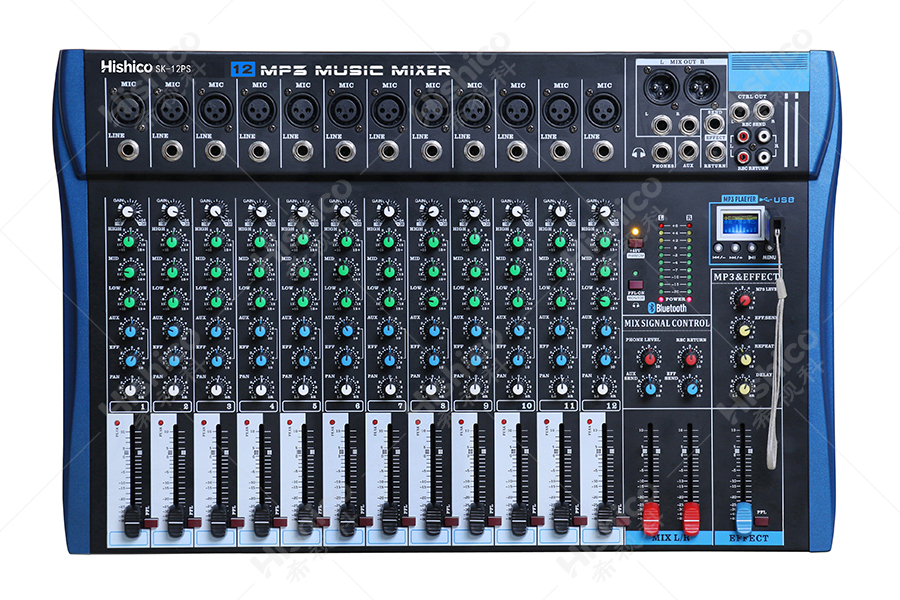The height and width of the screenshot is (600, 900).
Task: Click the green LOW knob on channel 8
Action: [433, 301]
